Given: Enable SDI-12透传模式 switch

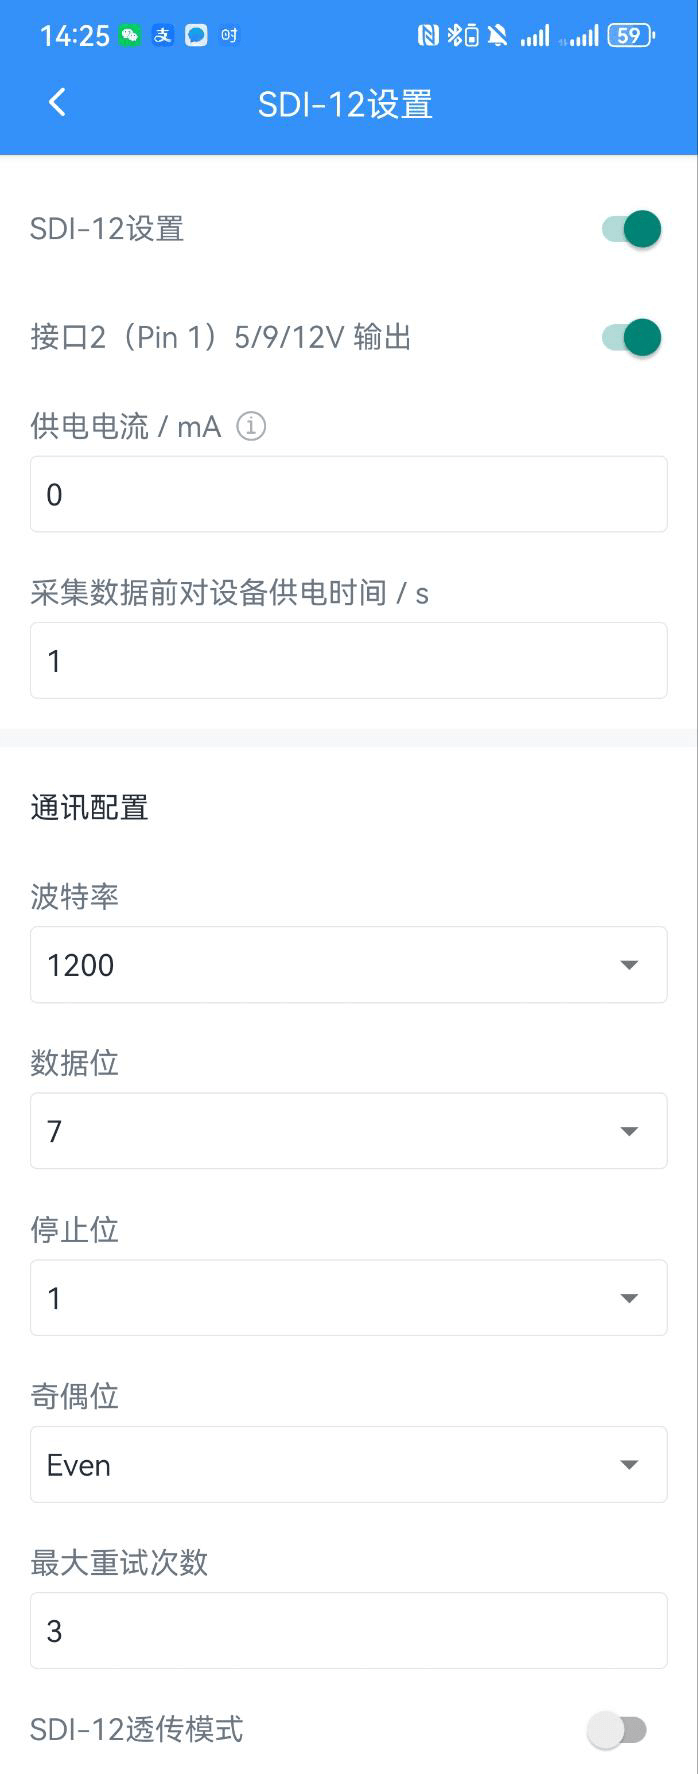Looking at the screenshot, I should [x=617, y=1729].
